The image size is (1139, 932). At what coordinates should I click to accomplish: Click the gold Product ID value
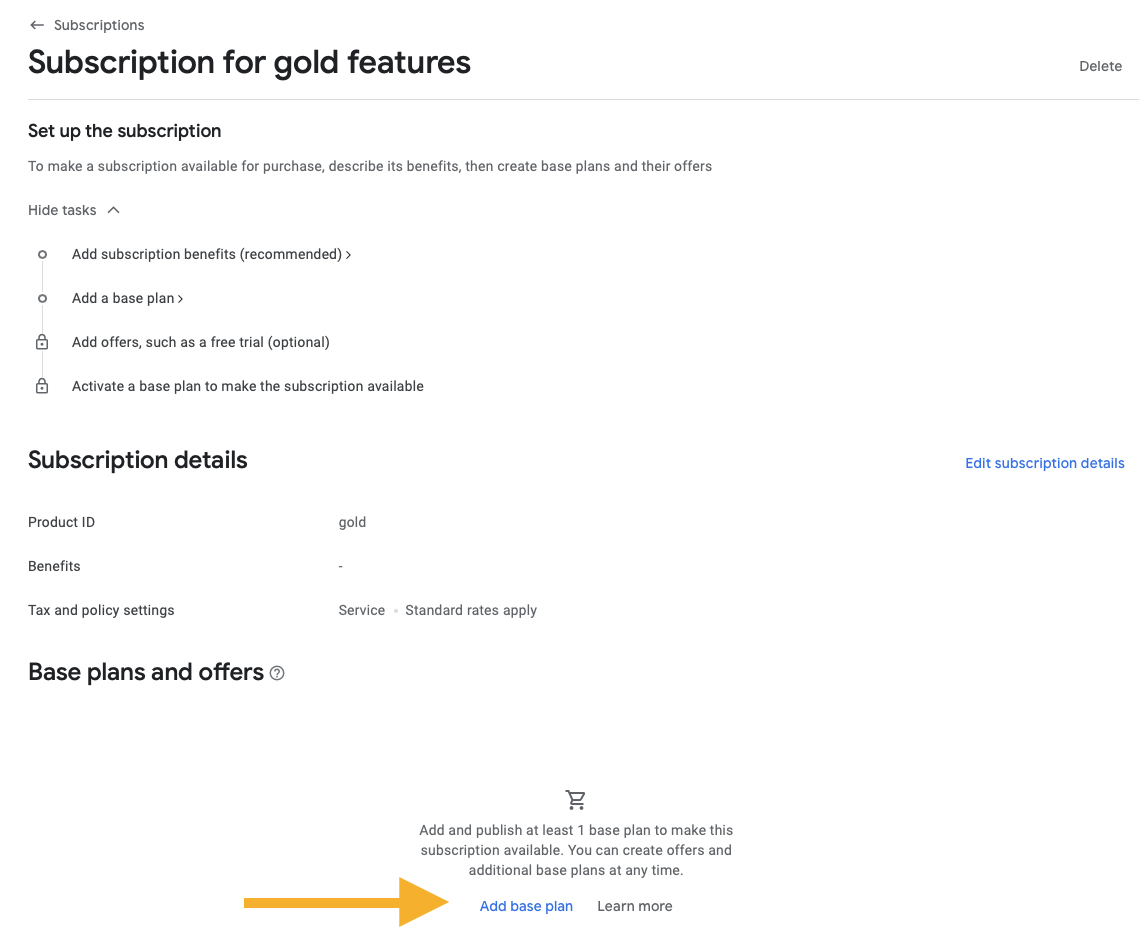pyautogui.click(x=352, y=522)
